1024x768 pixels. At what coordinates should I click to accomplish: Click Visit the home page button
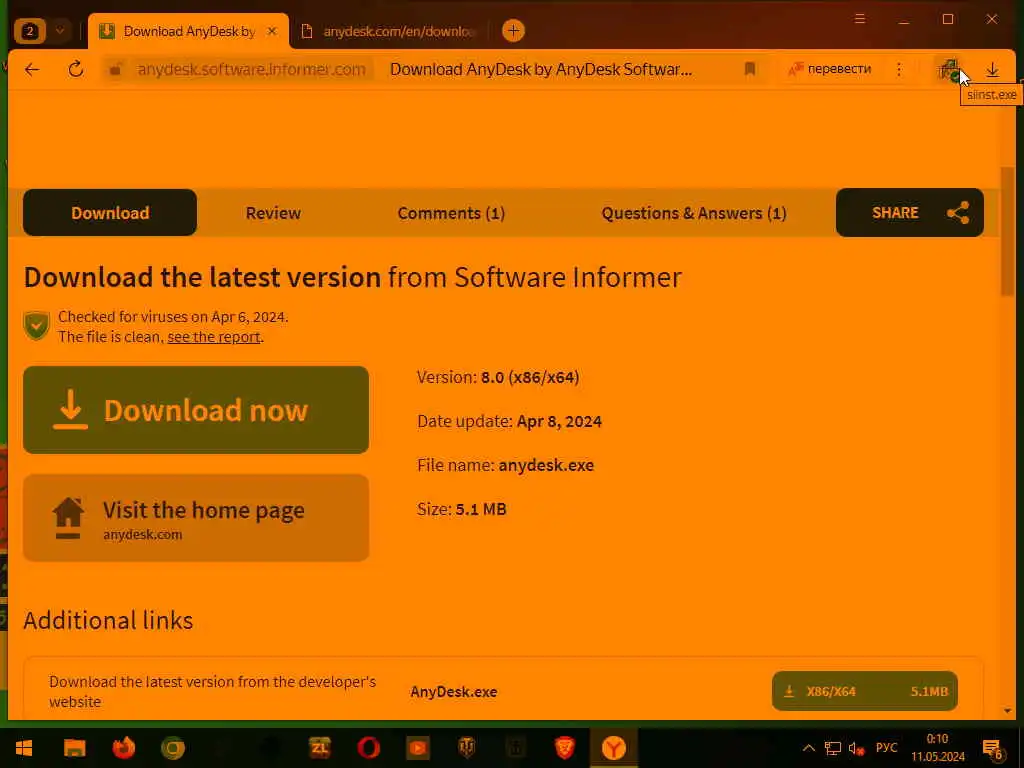coord(196,518)
